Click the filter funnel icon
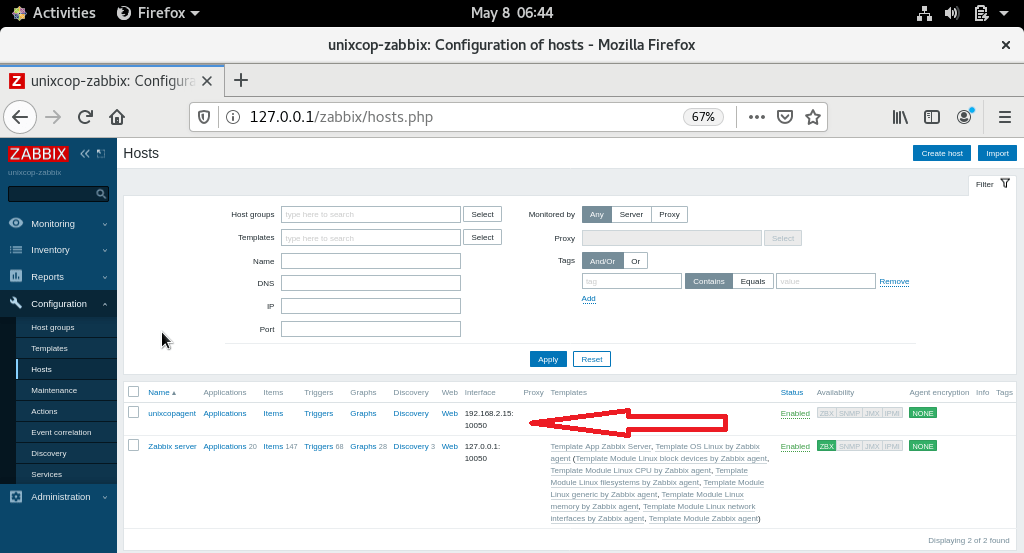 (1005, 183)
